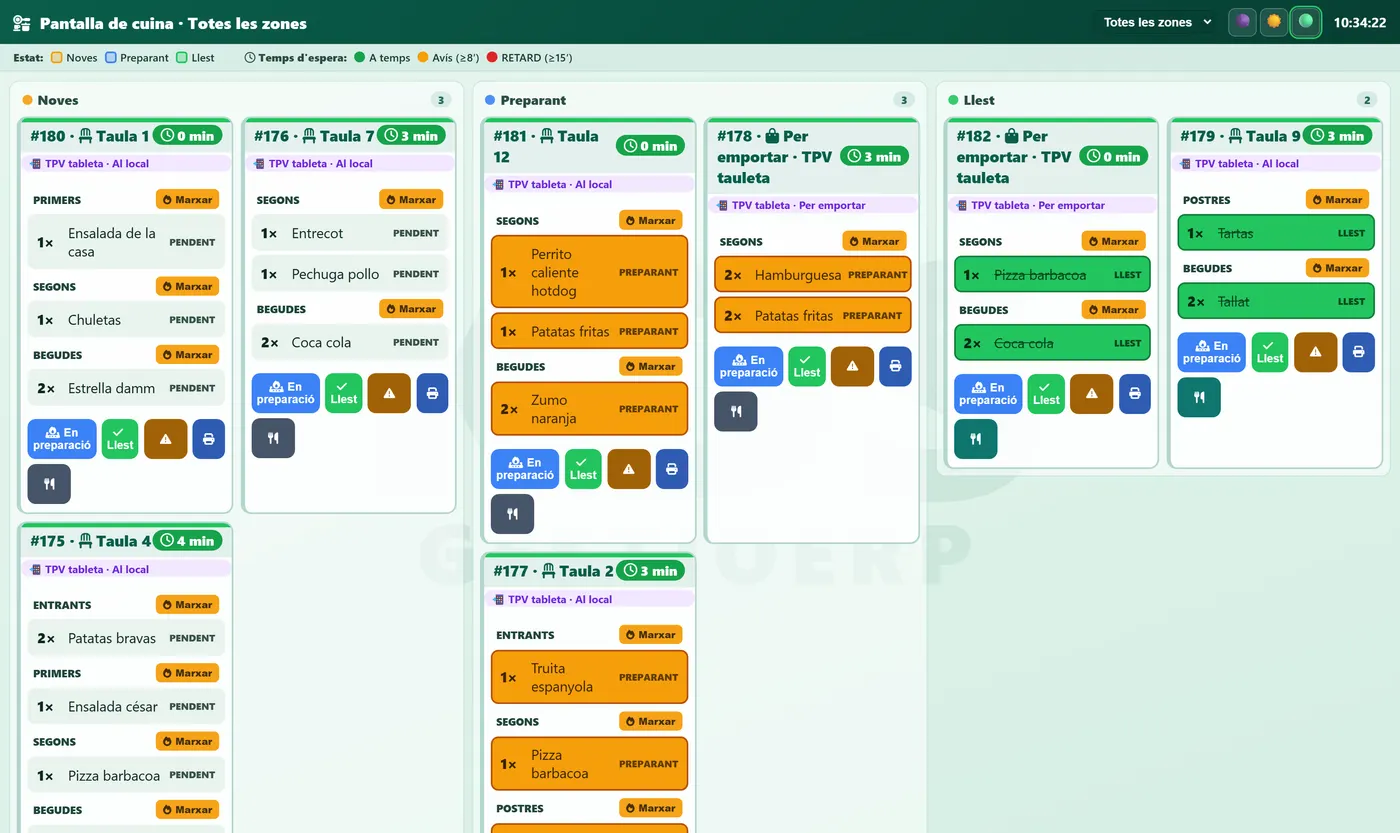This screenshot has width=1400, height=833.
Task: Select the 'Zumo naranja' item in order #181
Action: coord(590,409)
